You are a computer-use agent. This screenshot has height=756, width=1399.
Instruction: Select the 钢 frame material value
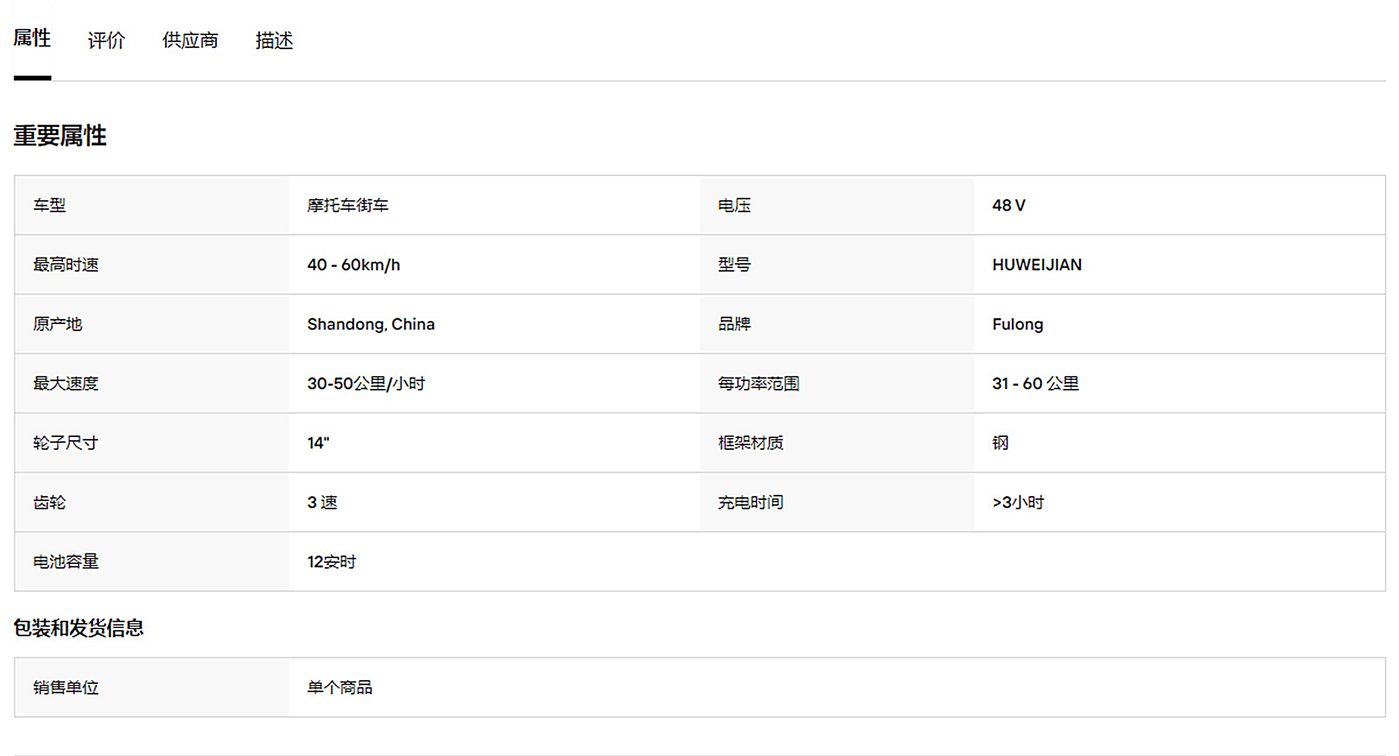(1000, 443)
